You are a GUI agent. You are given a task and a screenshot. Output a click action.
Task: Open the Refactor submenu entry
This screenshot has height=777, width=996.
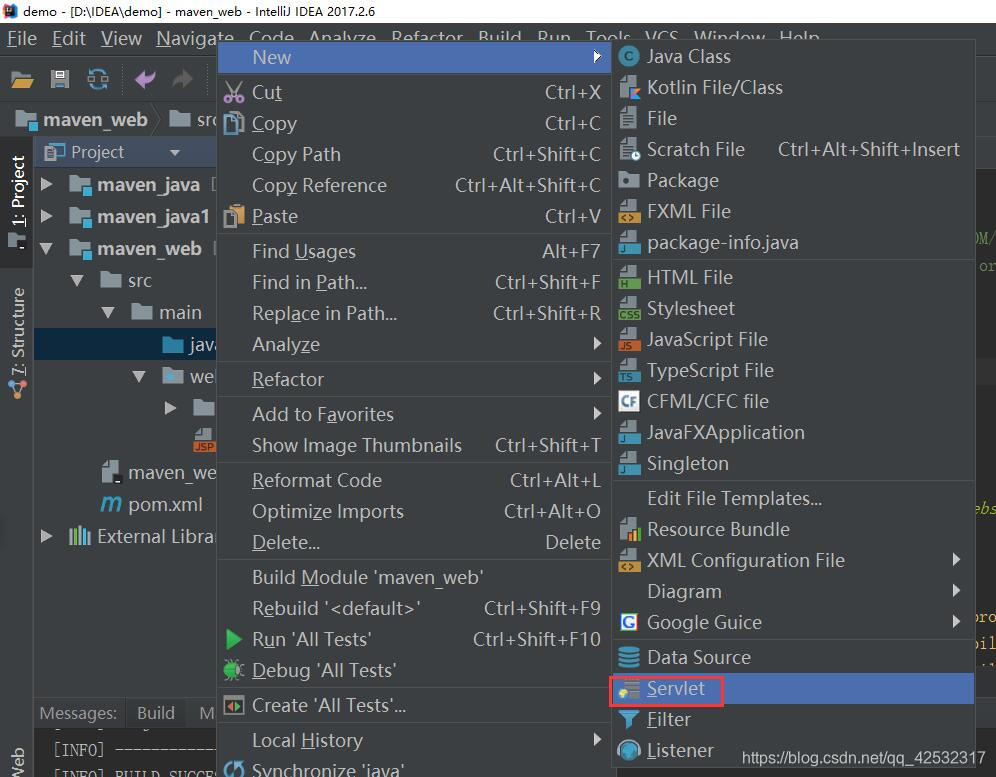point(414,379)
